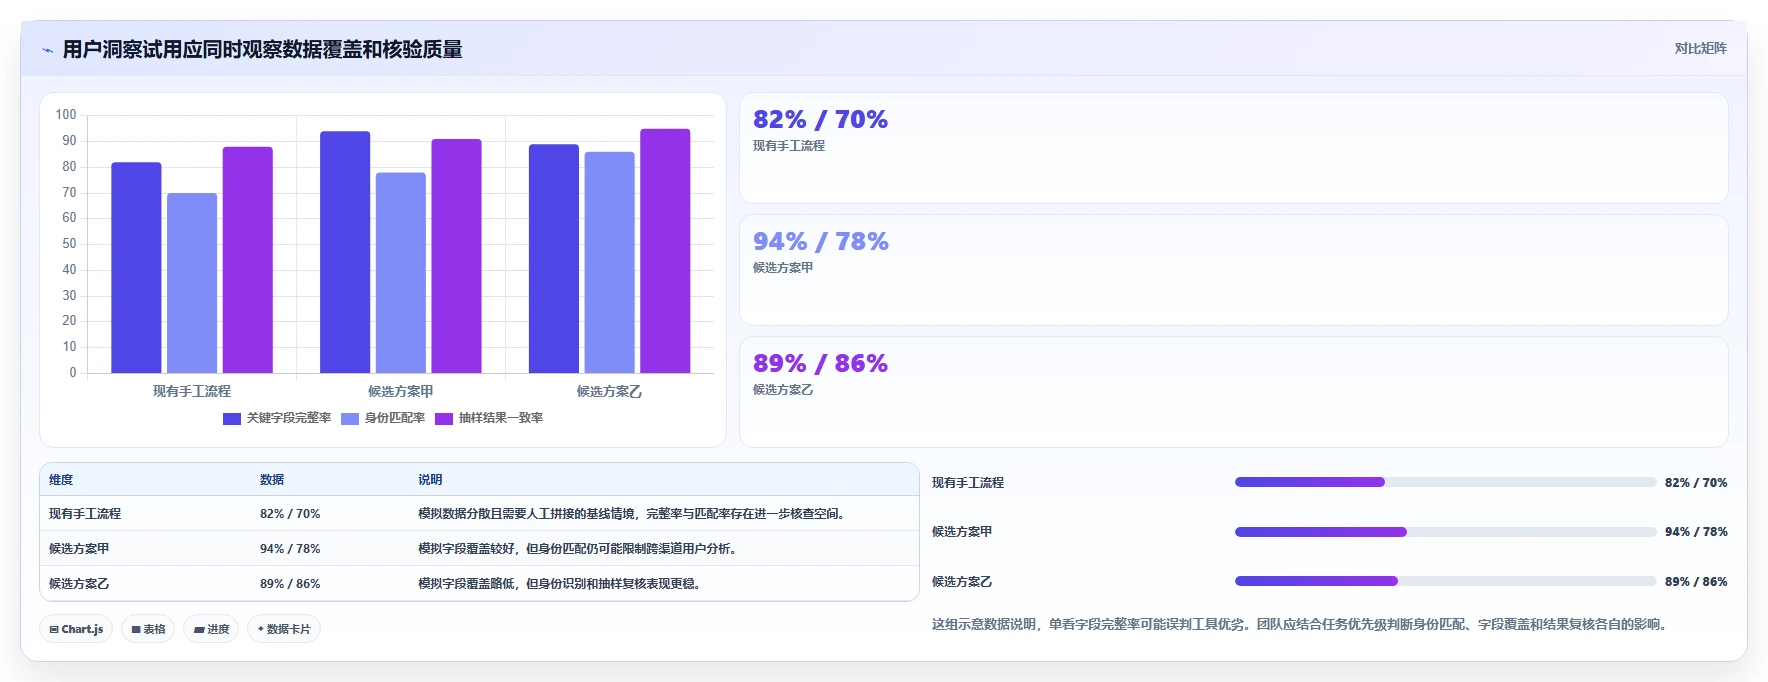Click chart x-axis label 候选方案甲

click(401, 392)
